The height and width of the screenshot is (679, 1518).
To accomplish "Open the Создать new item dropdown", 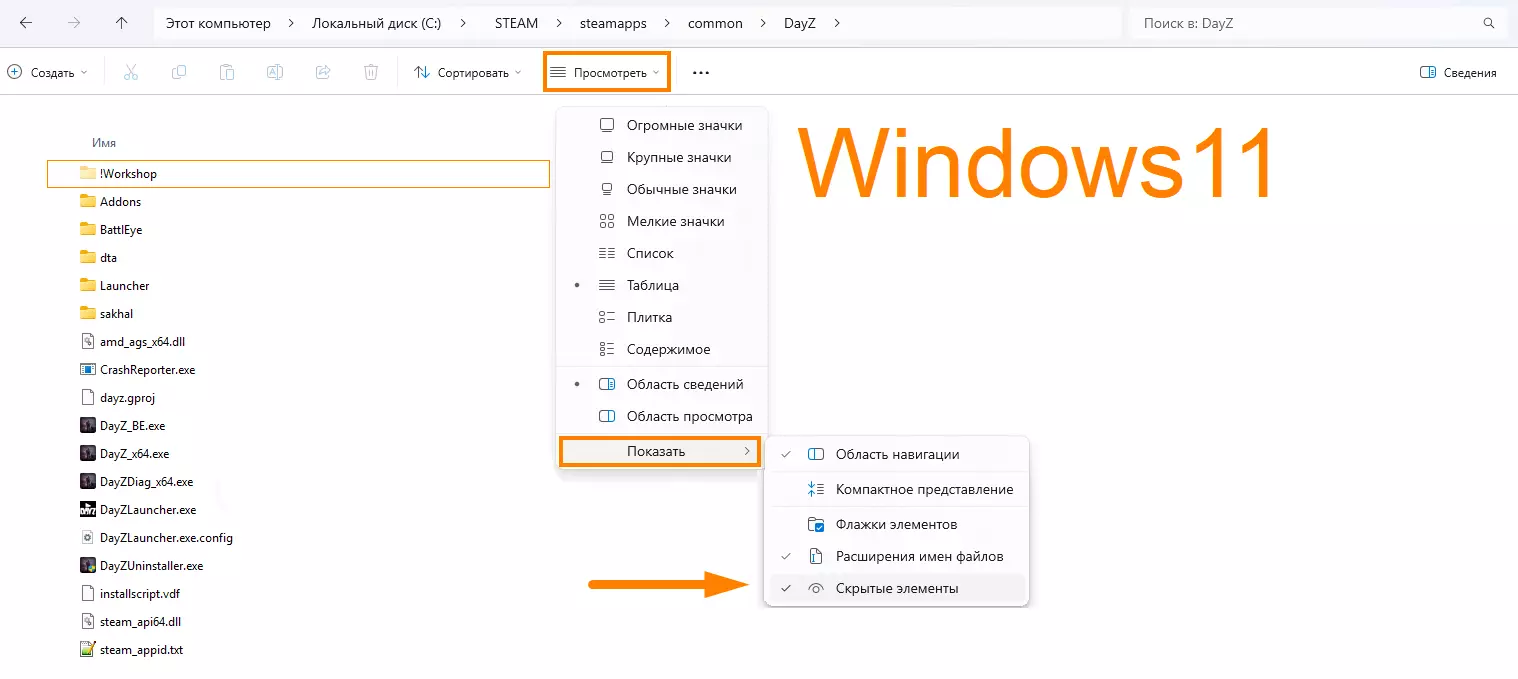I will tap(47, 72).
